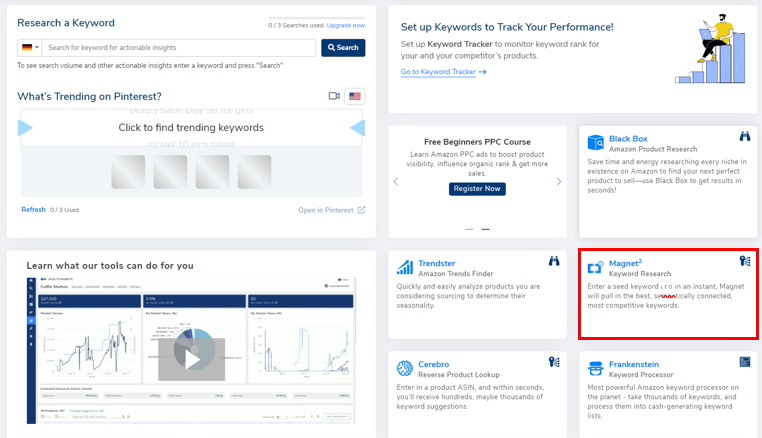Click 'Learn what our tools can do for you' heading
Viewport: 762px width, 438px height.
110,265
